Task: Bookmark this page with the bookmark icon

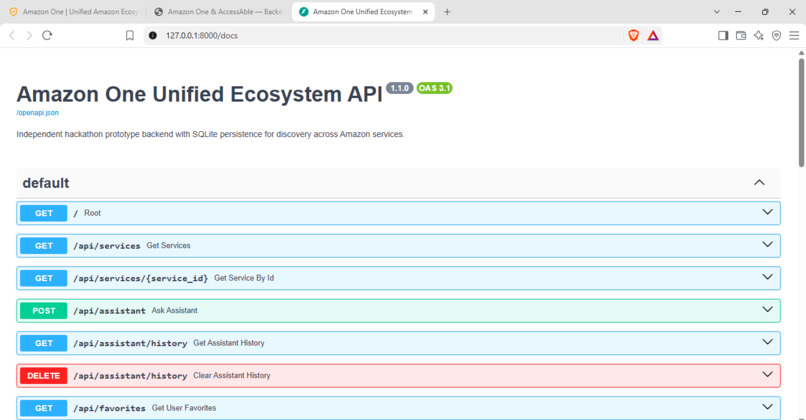Action: [x=130, y=35]
